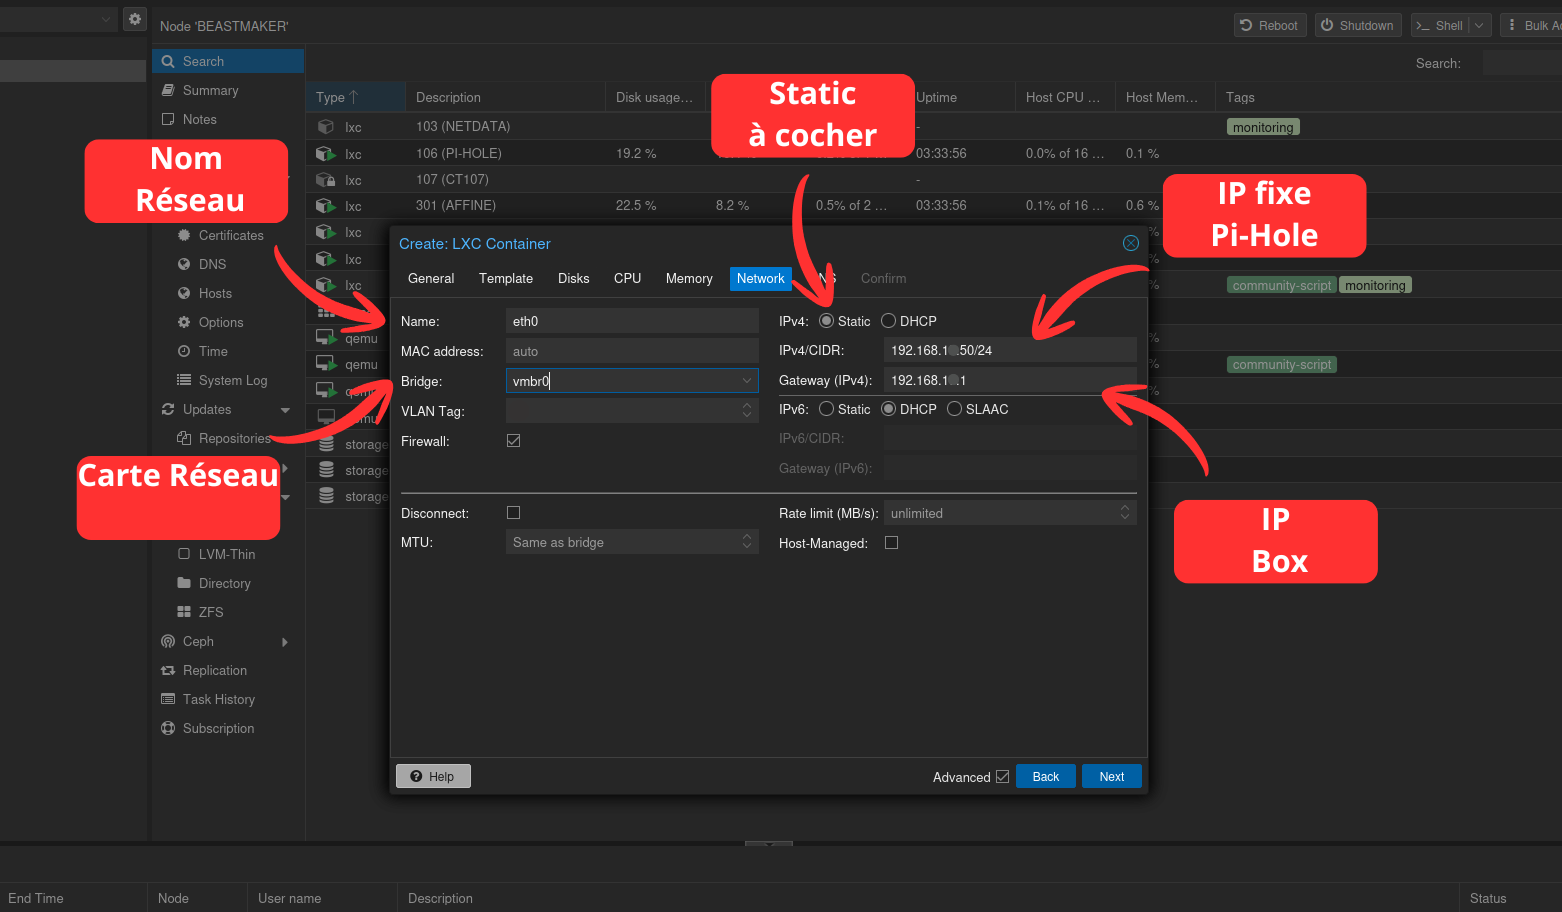The image size is (1562, 912).
Task: Select the SLAAC IPv6 option
Action: pyautogui.click(x=954, y=409)
